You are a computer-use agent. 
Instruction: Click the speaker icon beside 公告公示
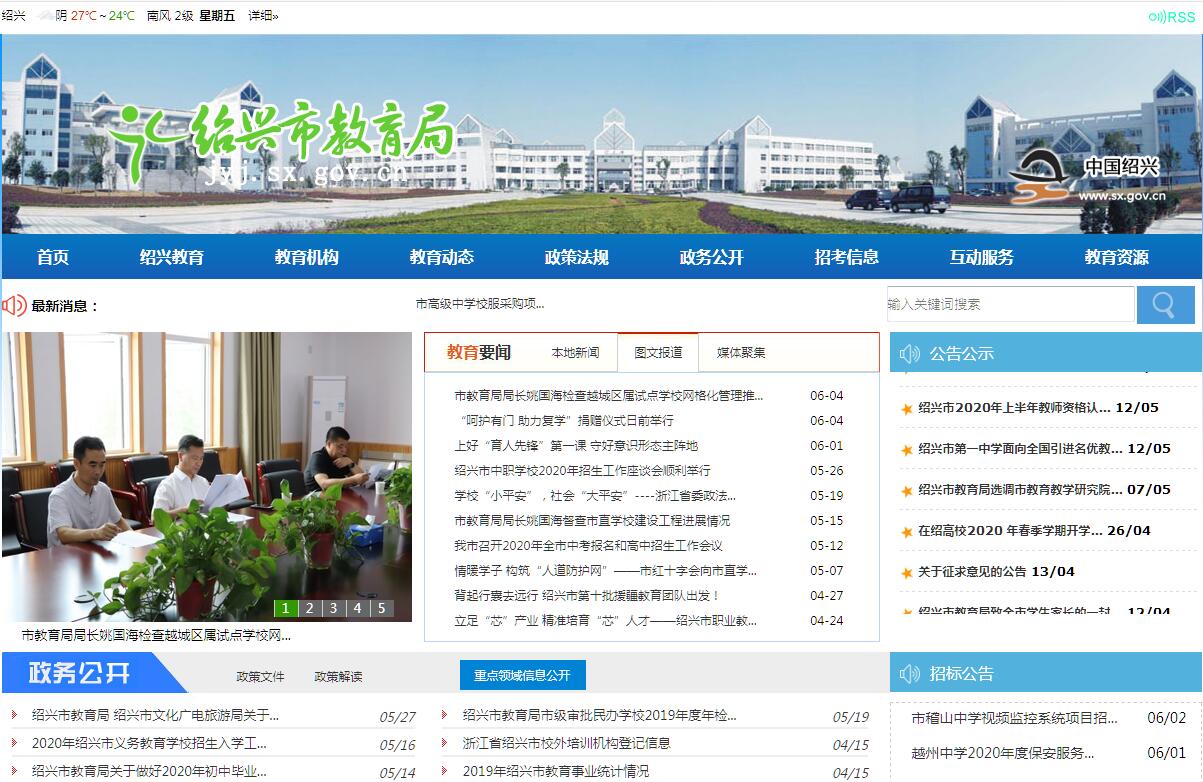tap(909, 353)
